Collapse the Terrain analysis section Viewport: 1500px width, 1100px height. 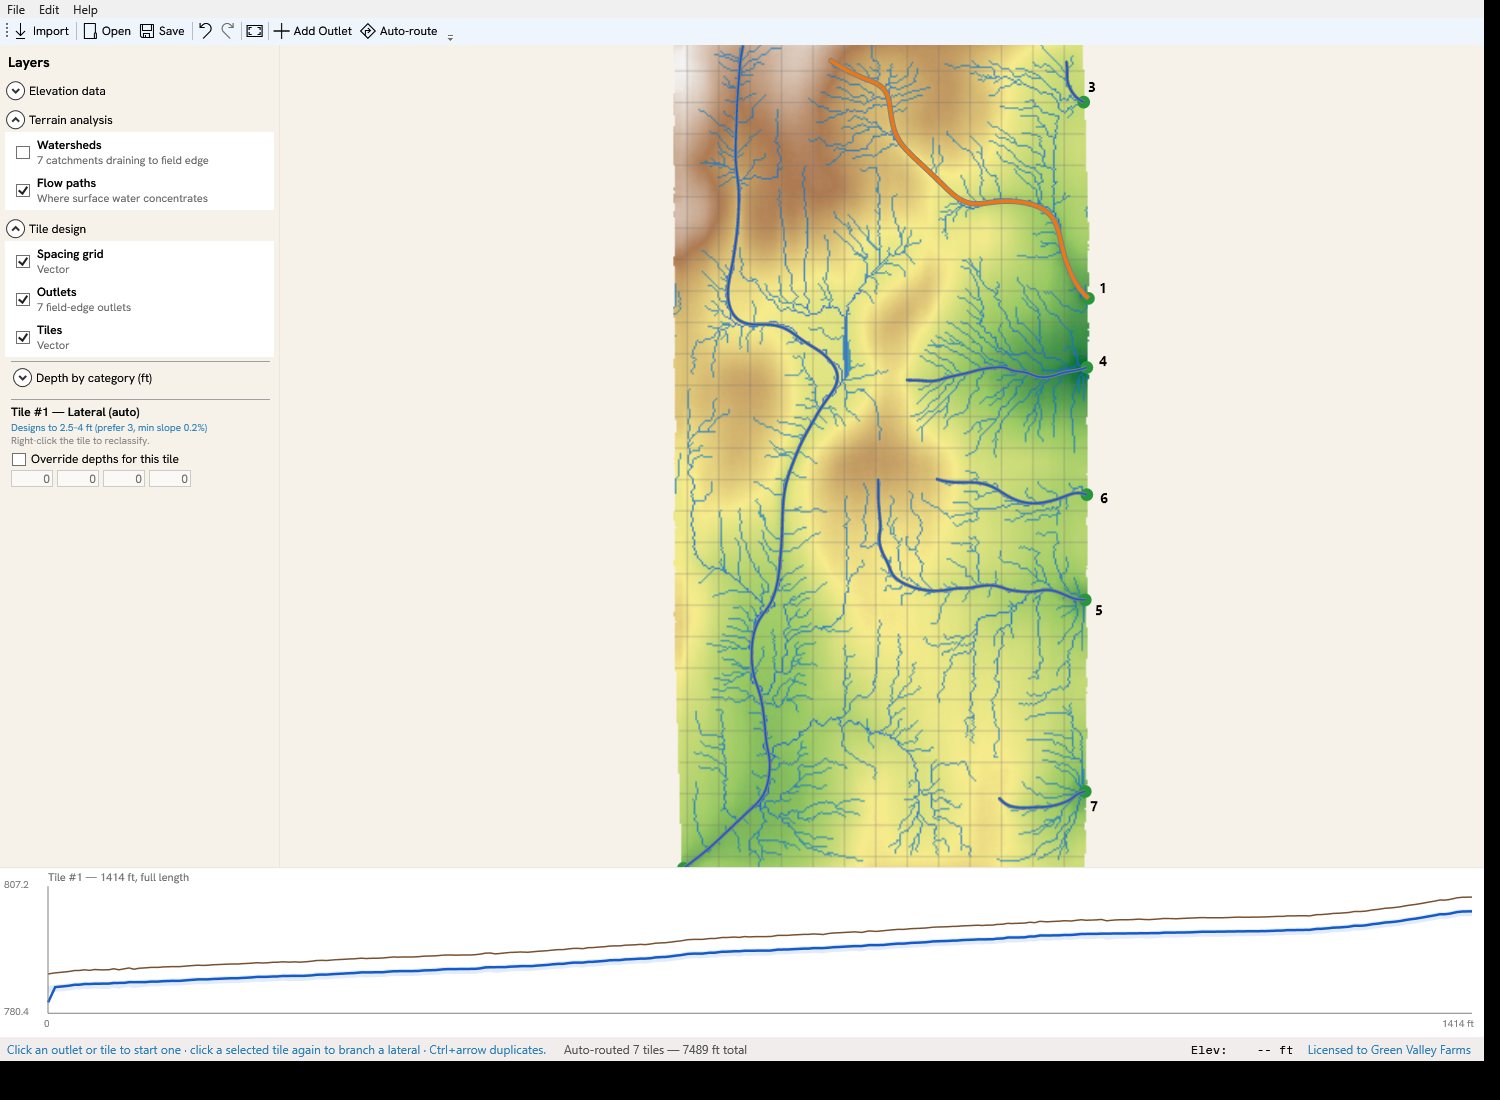pos(15,120)
